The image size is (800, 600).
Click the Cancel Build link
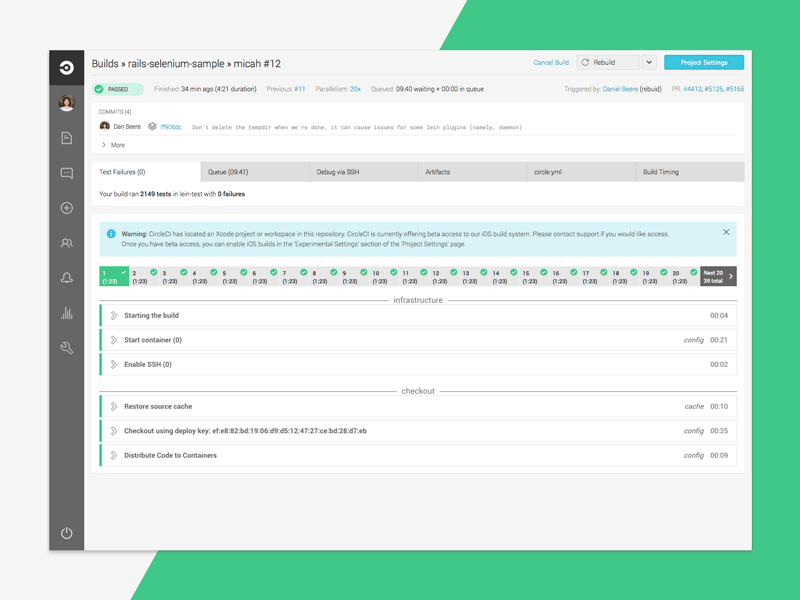[550, 61]
